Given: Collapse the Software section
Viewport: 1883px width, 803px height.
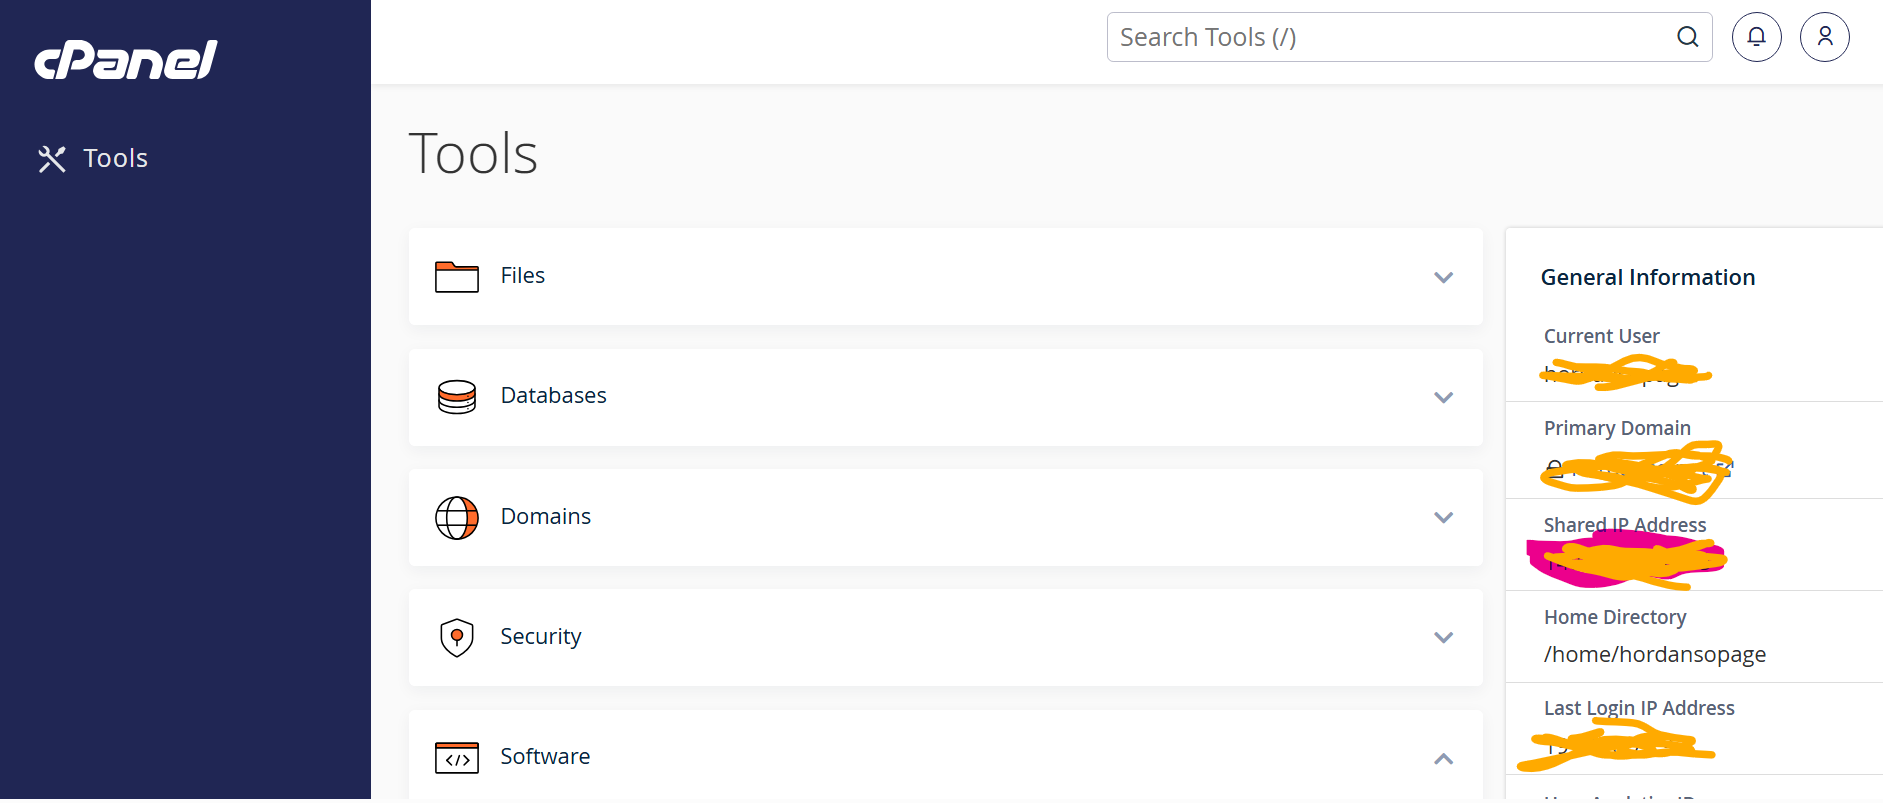Looking at the screenshot, I should pos(1443,758).
